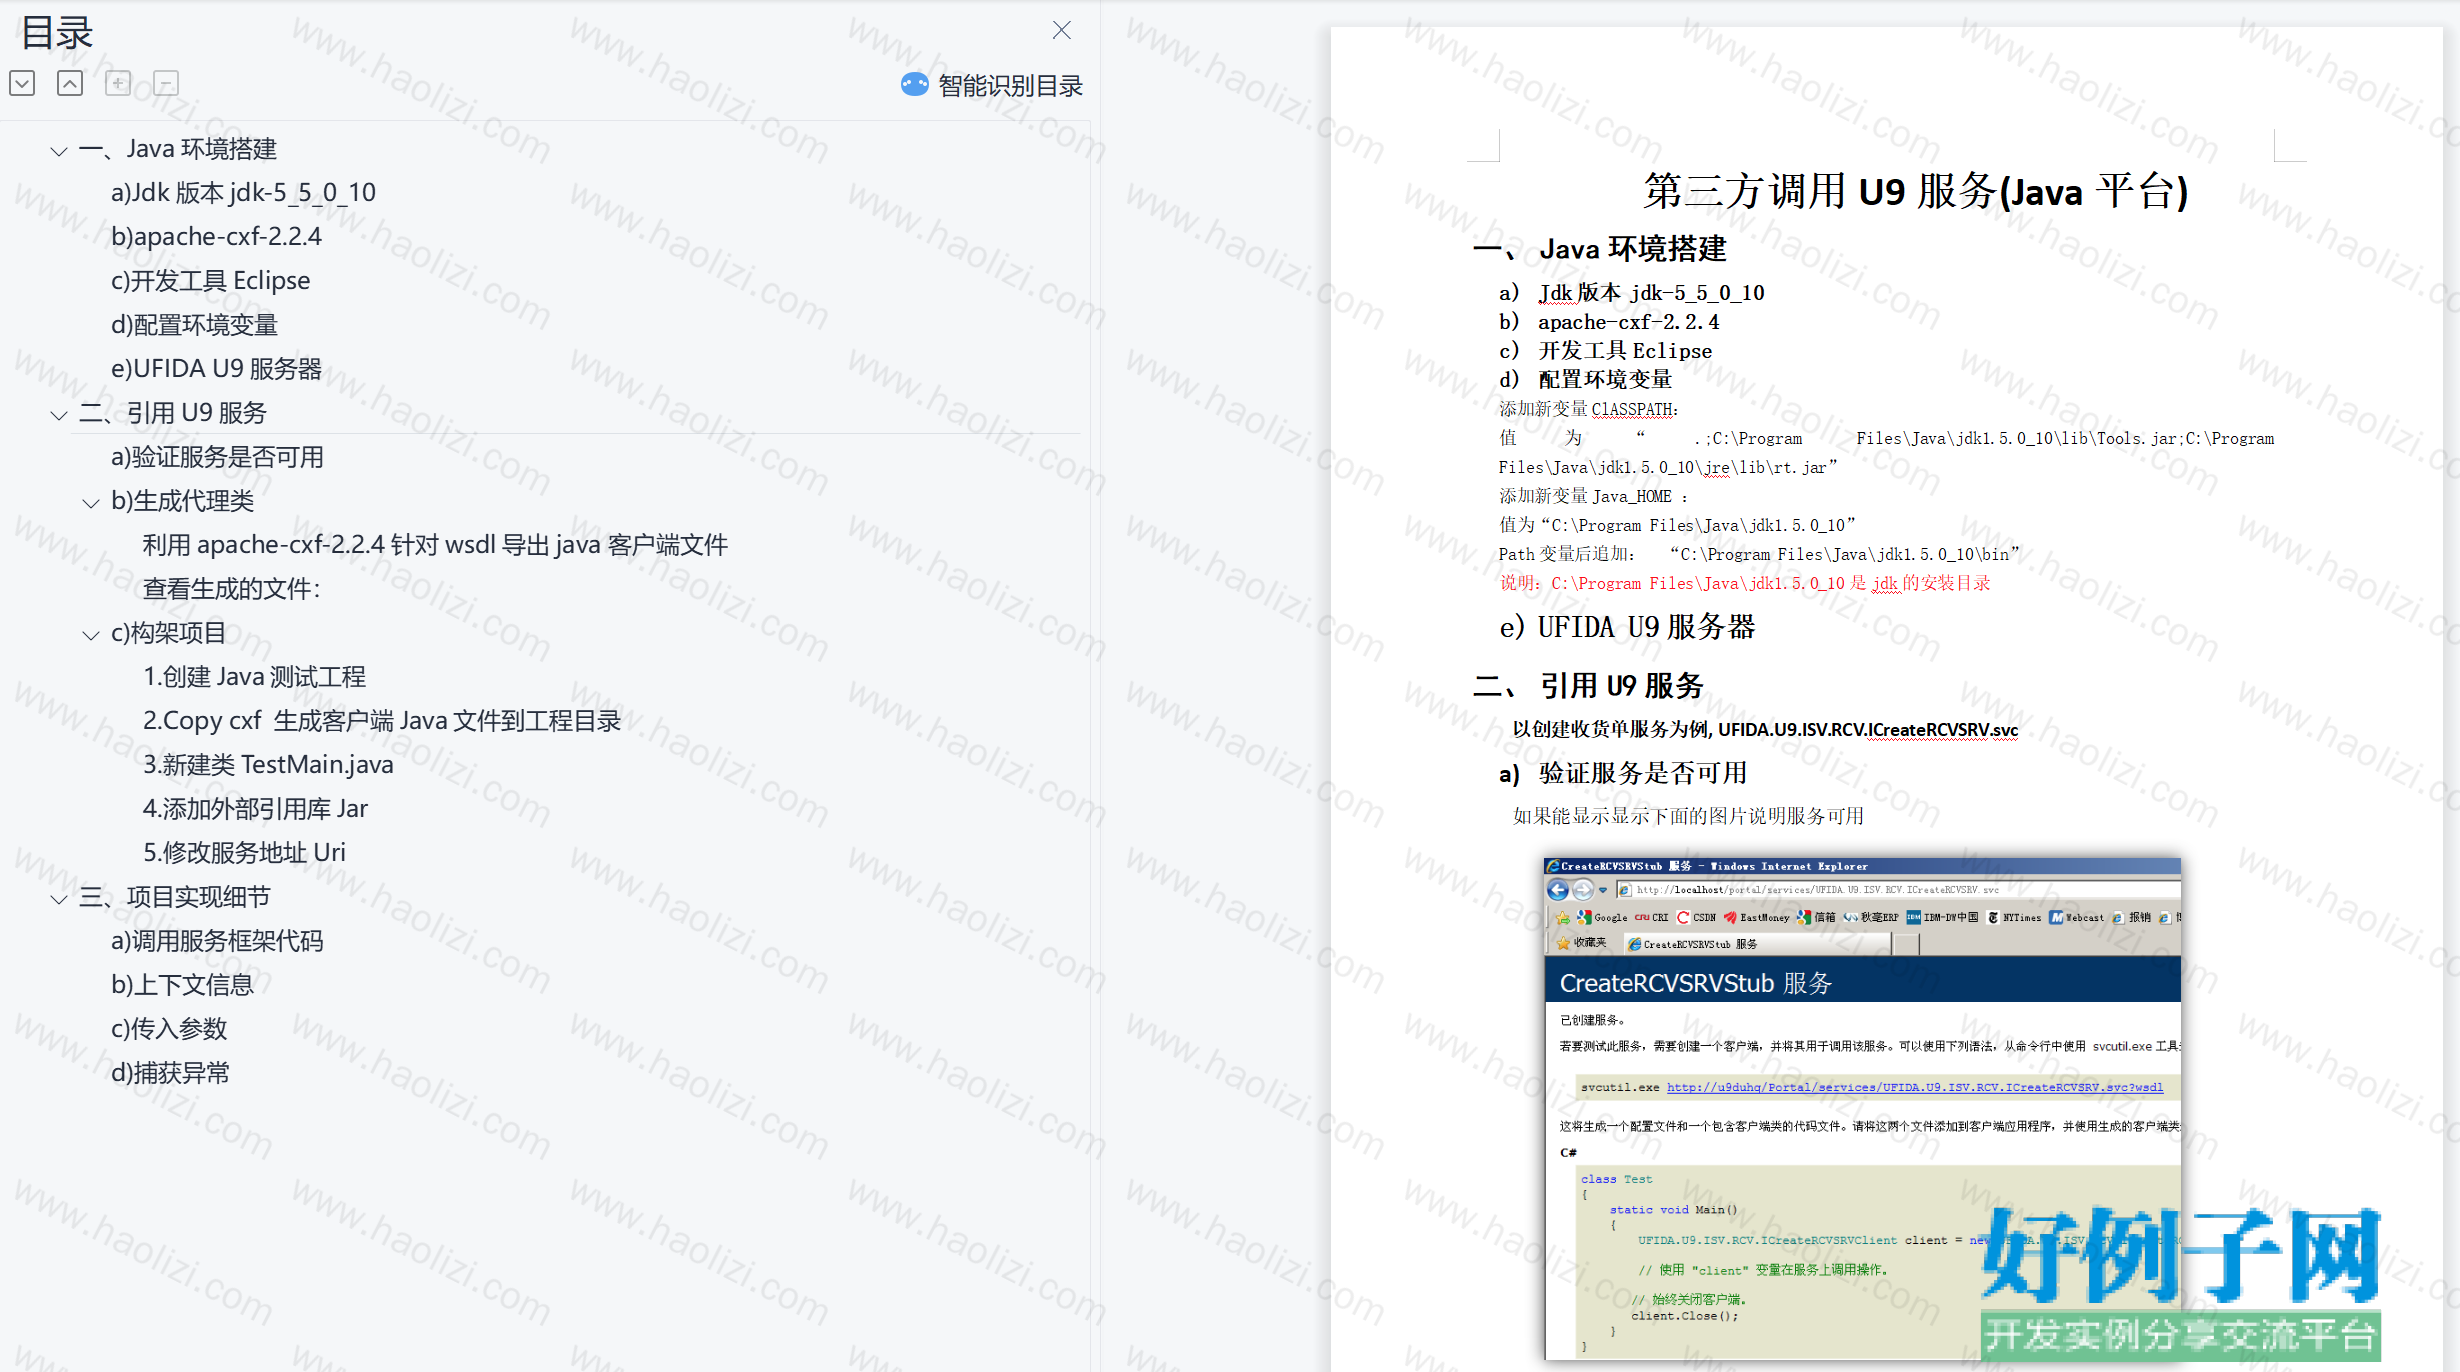
Task: Go to a)Jdk 版本 jdk-5_5_0_10 entry
Action: [x=243, y=192]
